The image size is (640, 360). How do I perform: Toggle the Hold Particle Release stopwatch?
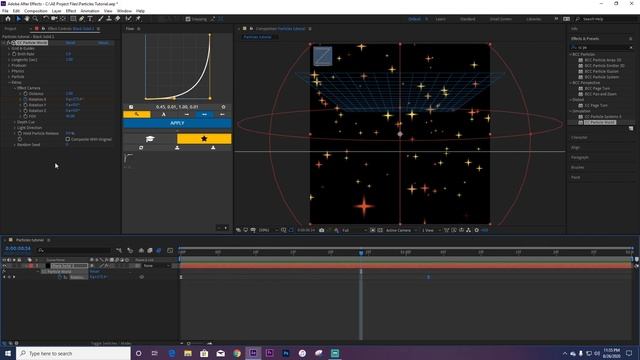pos(20,133)
